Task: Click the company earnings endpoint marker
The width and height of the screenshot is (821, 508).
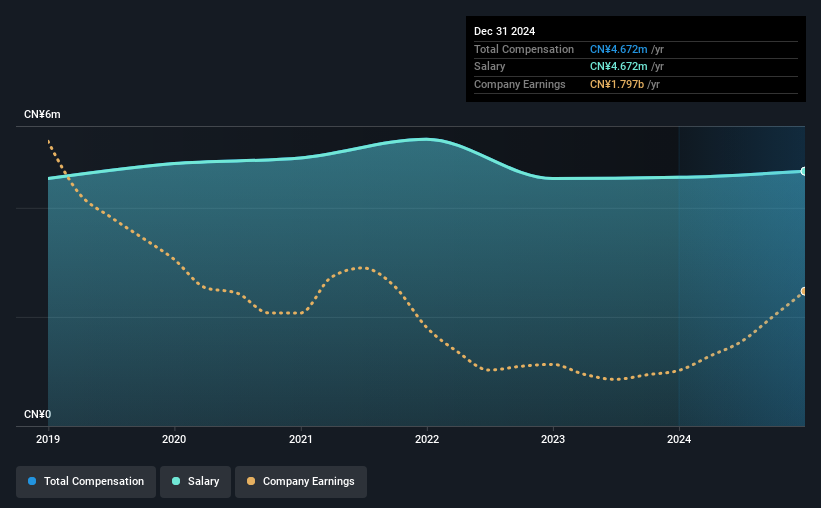Action: click(803, 291)
